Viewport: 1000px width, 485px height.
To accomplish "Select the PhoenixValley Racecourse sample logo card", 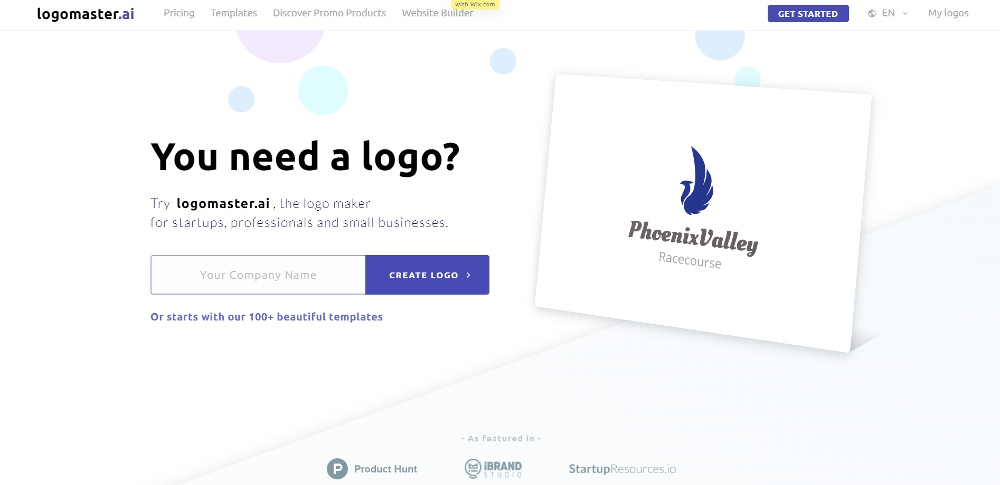I will click(x=703, y=213).
